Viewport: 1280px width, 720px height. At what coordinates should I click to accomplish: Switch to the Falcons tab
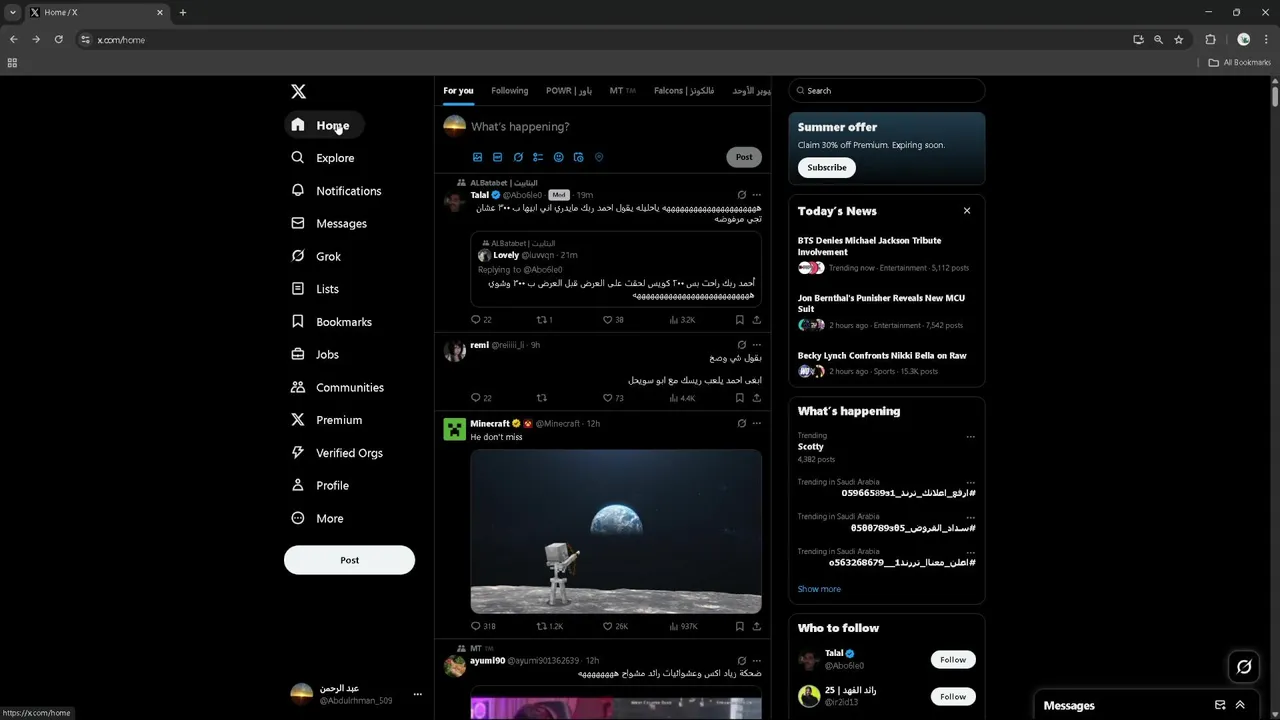684,91
